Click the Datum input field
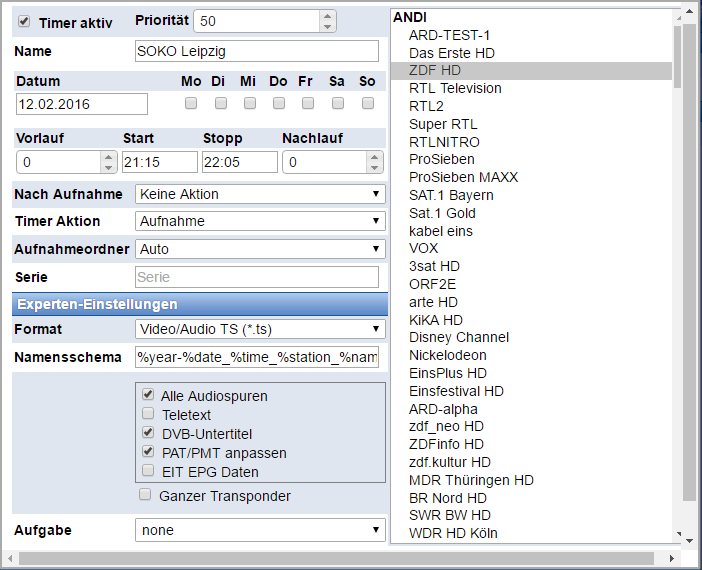 pyautogui.click(x=81, y=104)
